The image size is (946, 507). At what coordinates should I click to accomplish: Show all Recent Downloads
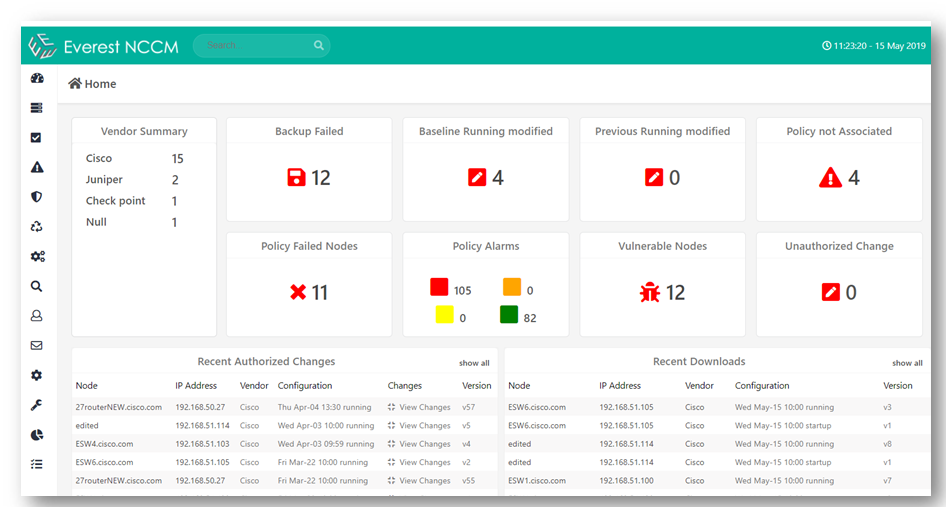[x=907, y=363]
